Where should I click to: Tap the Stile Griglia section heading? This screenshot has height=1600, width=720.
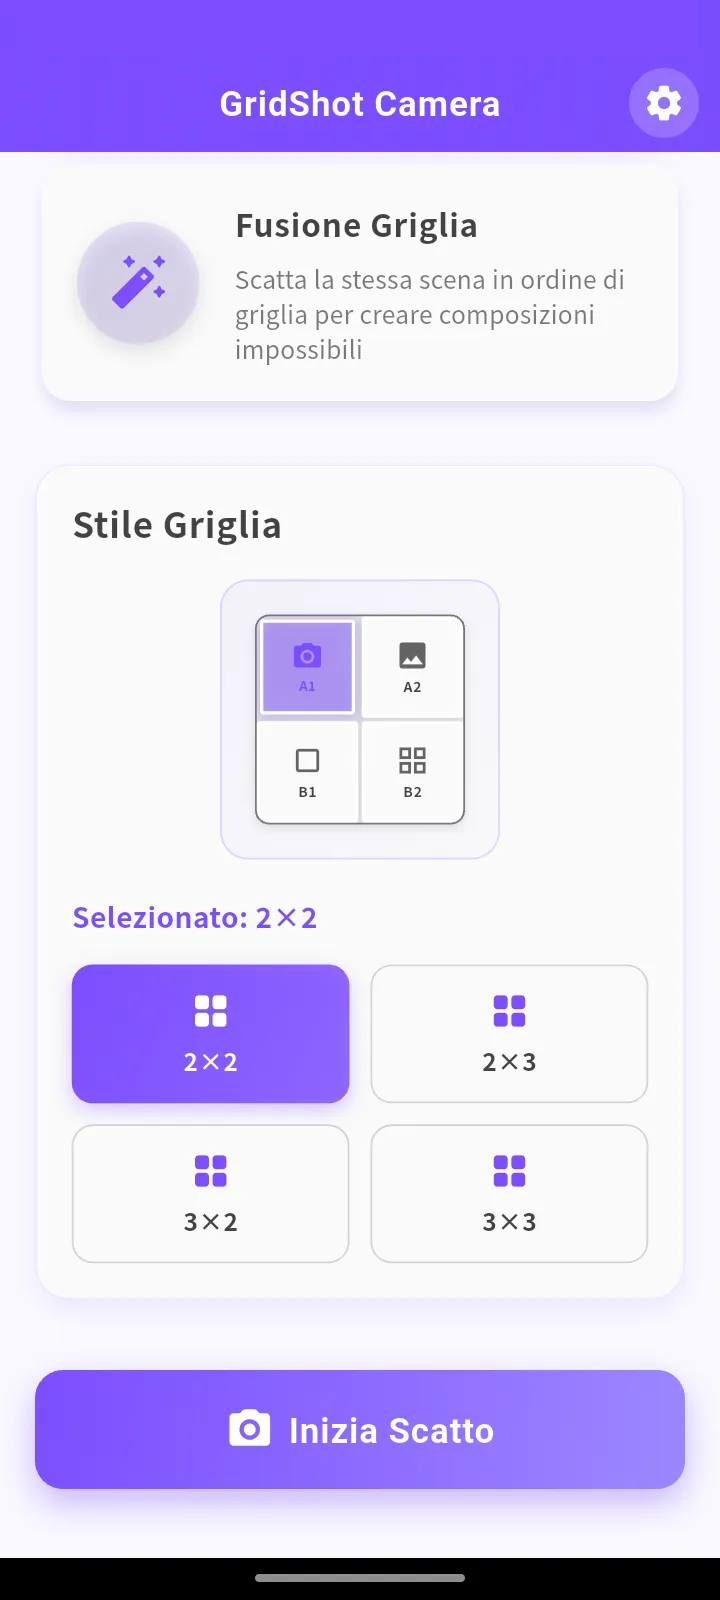point(177,525)
